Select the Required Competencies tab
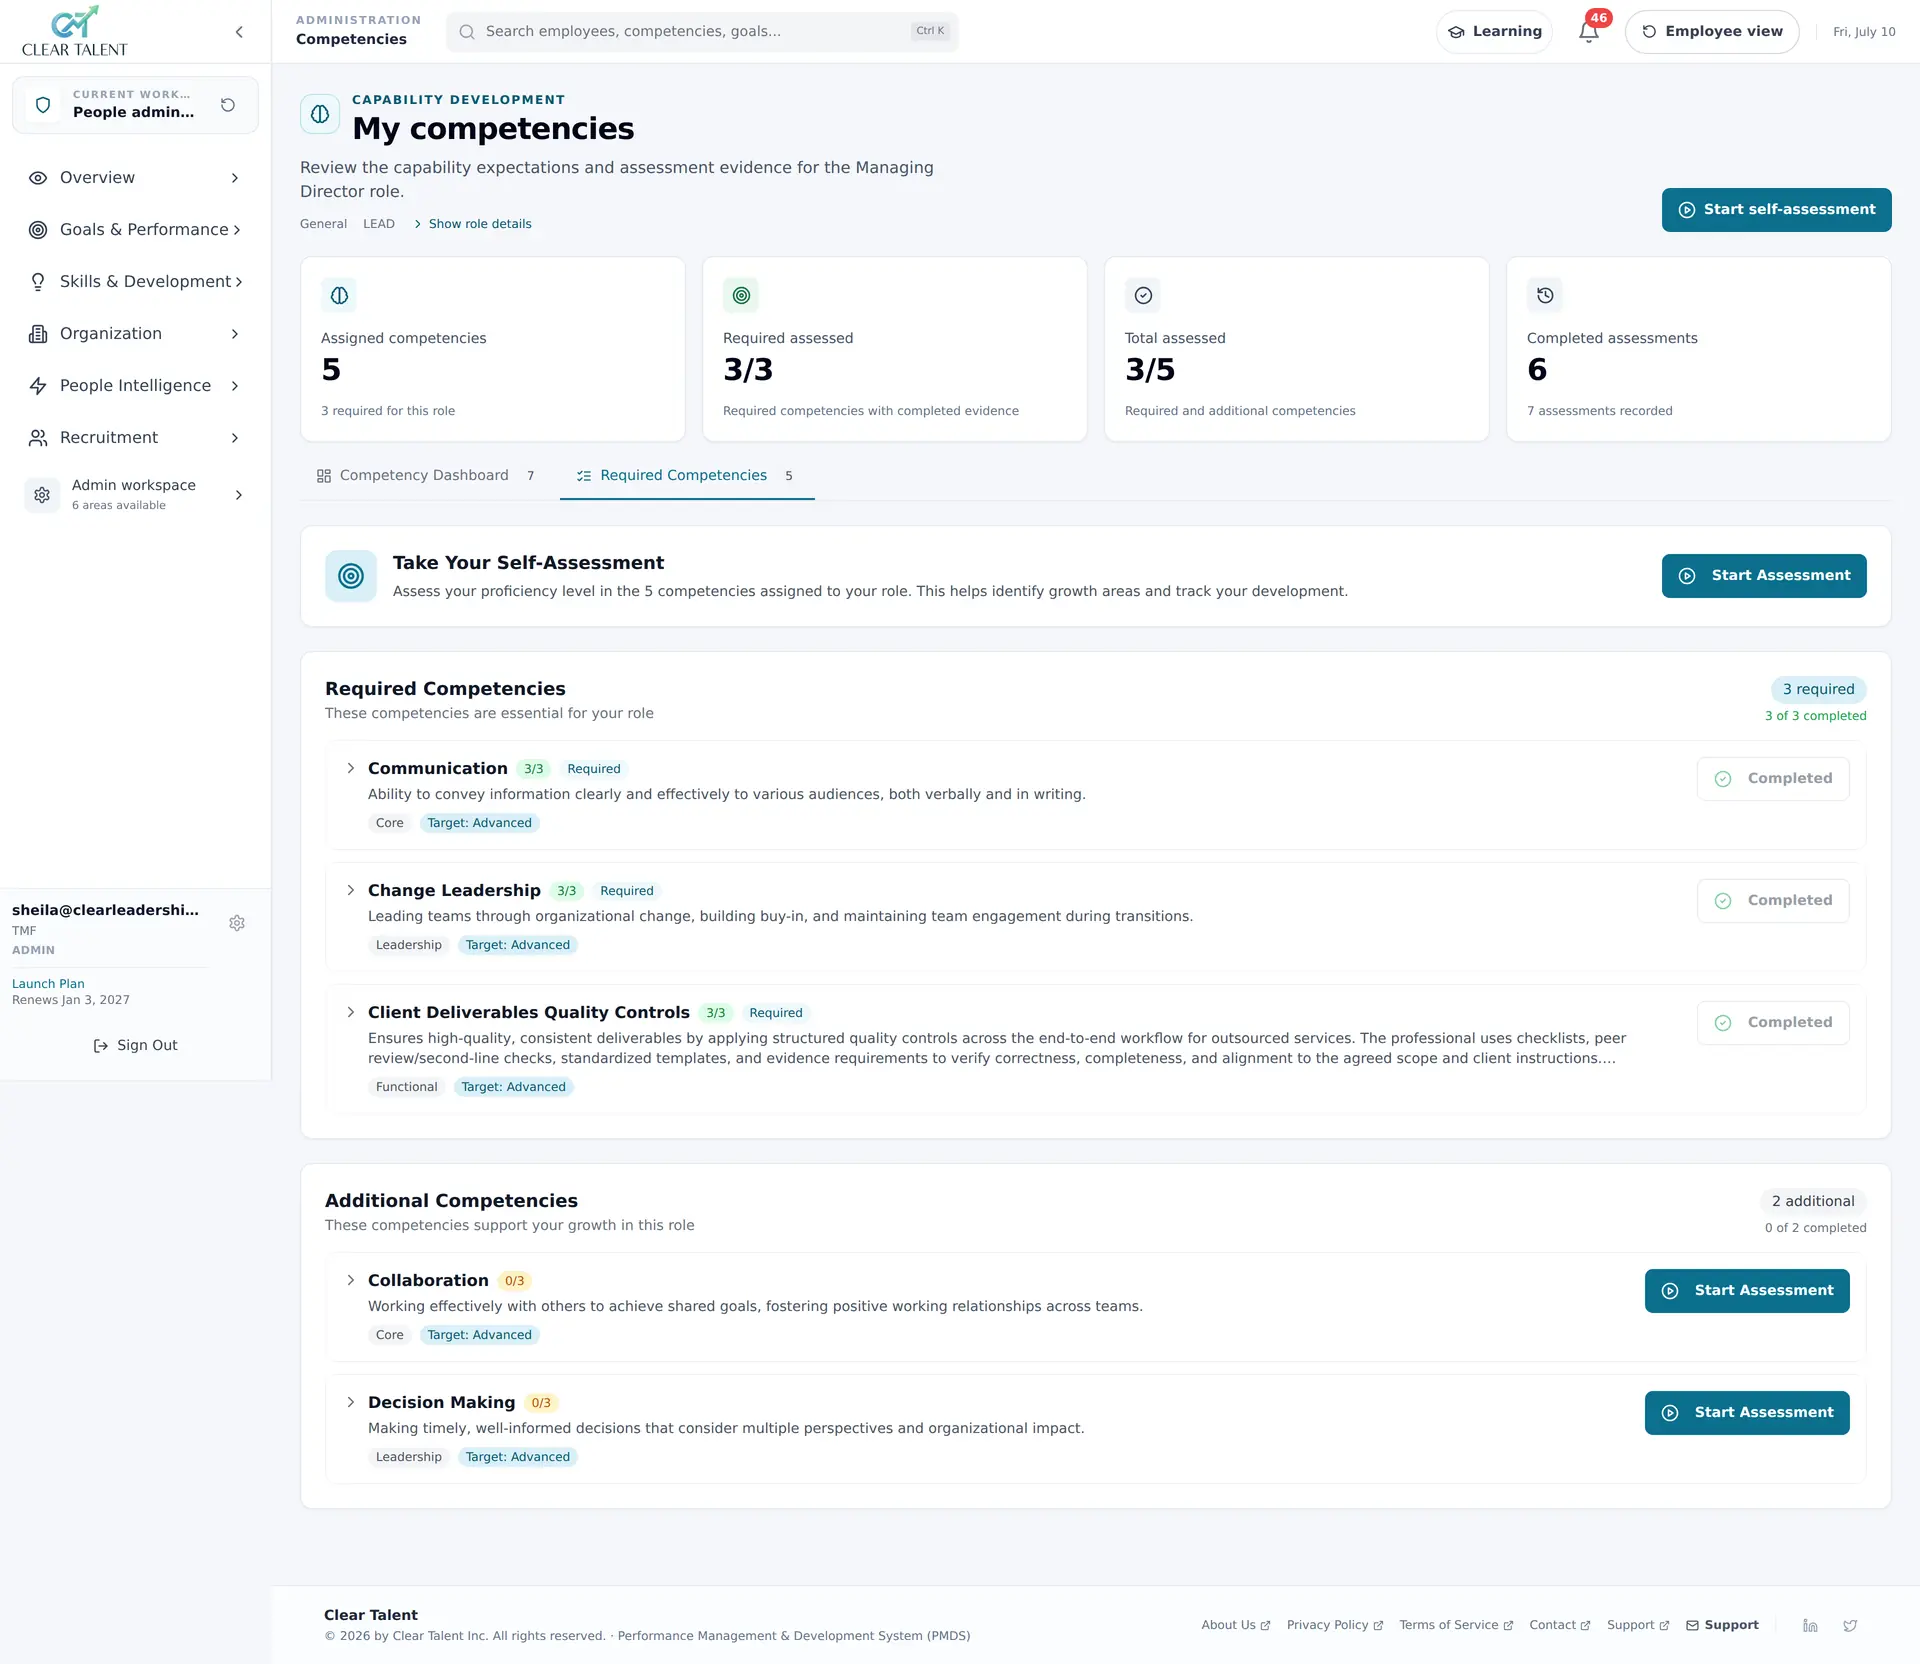Screen dimensions: 1920x1664 pyautogui.click(x=687, y=476)
